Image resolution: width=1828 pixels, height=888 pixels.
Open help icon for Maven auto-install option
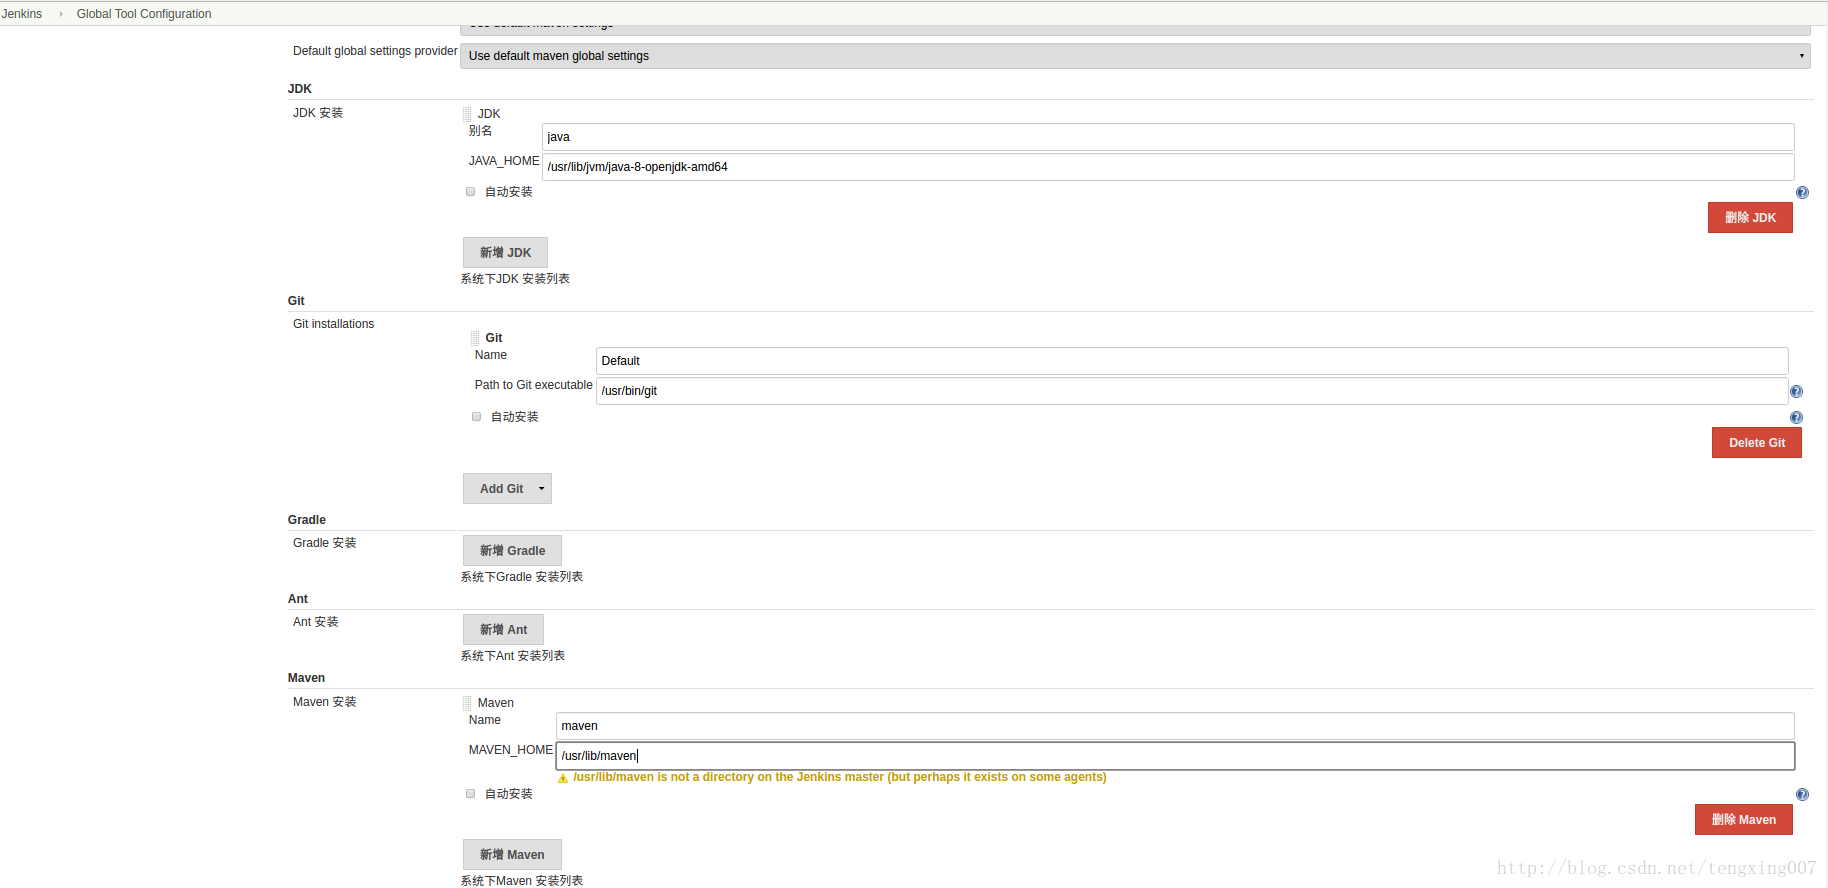tap(1802, 794)
